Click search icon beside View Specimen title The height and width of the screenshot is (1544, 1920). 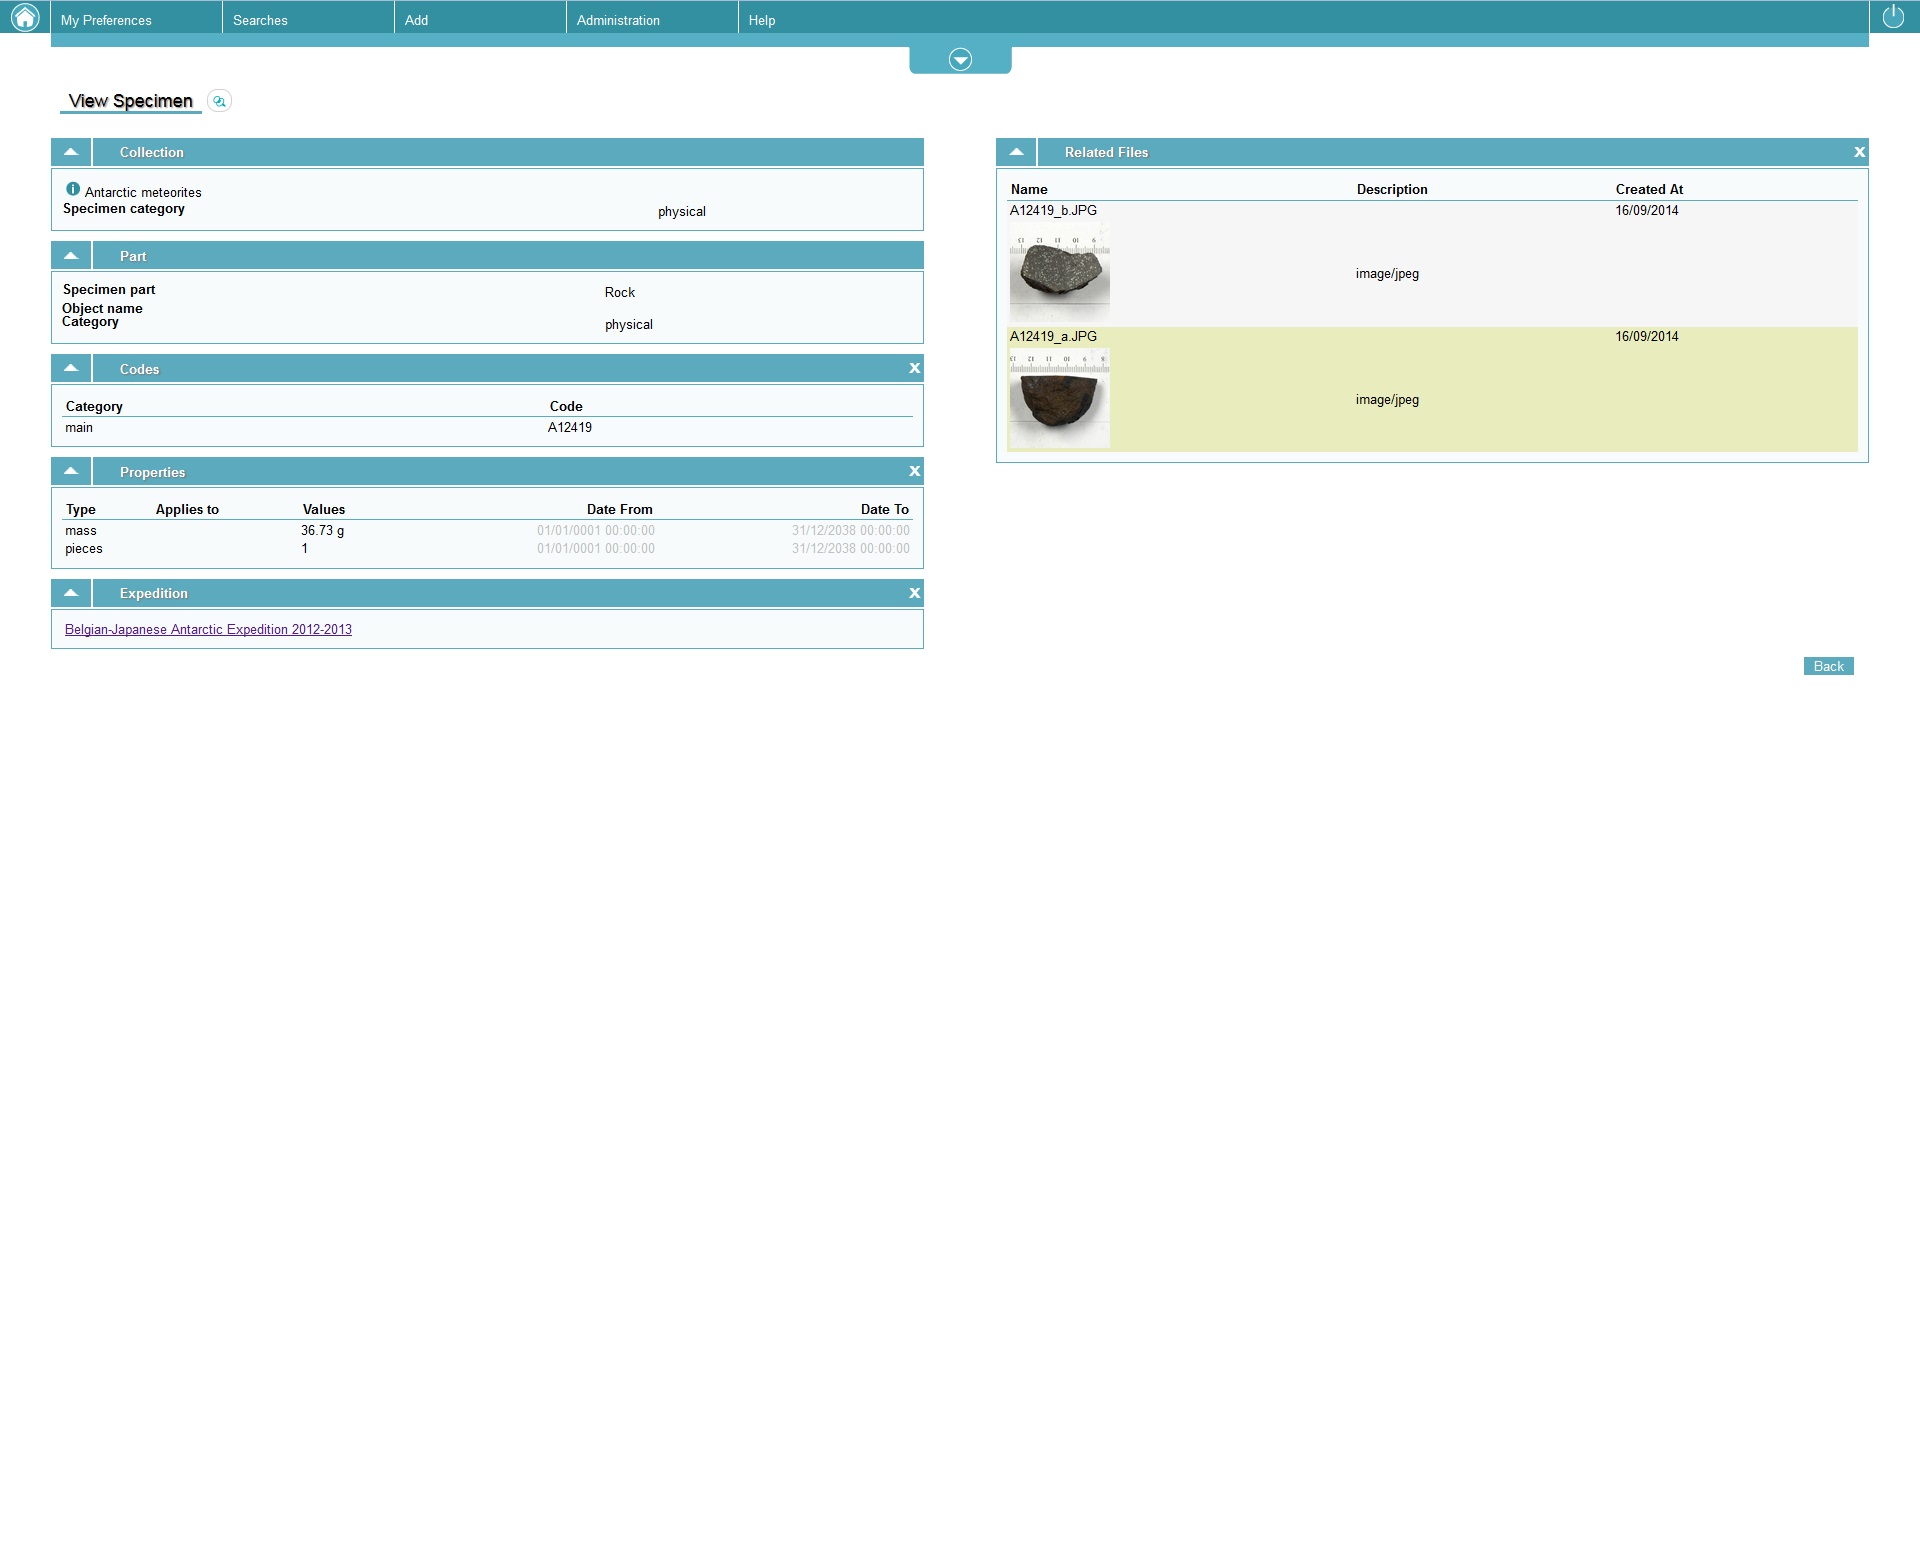pos(219,101)
